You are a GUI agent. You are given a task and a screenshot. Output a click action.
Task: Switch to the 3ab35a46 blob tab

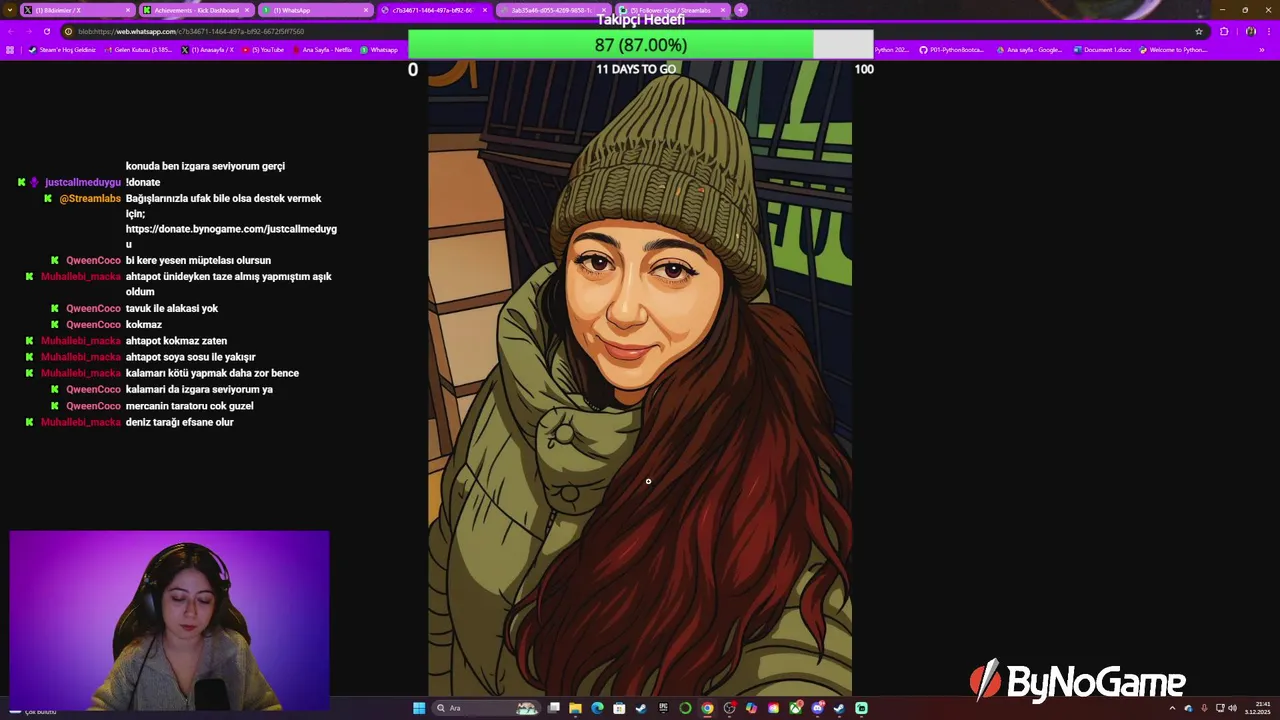(552, 10)
